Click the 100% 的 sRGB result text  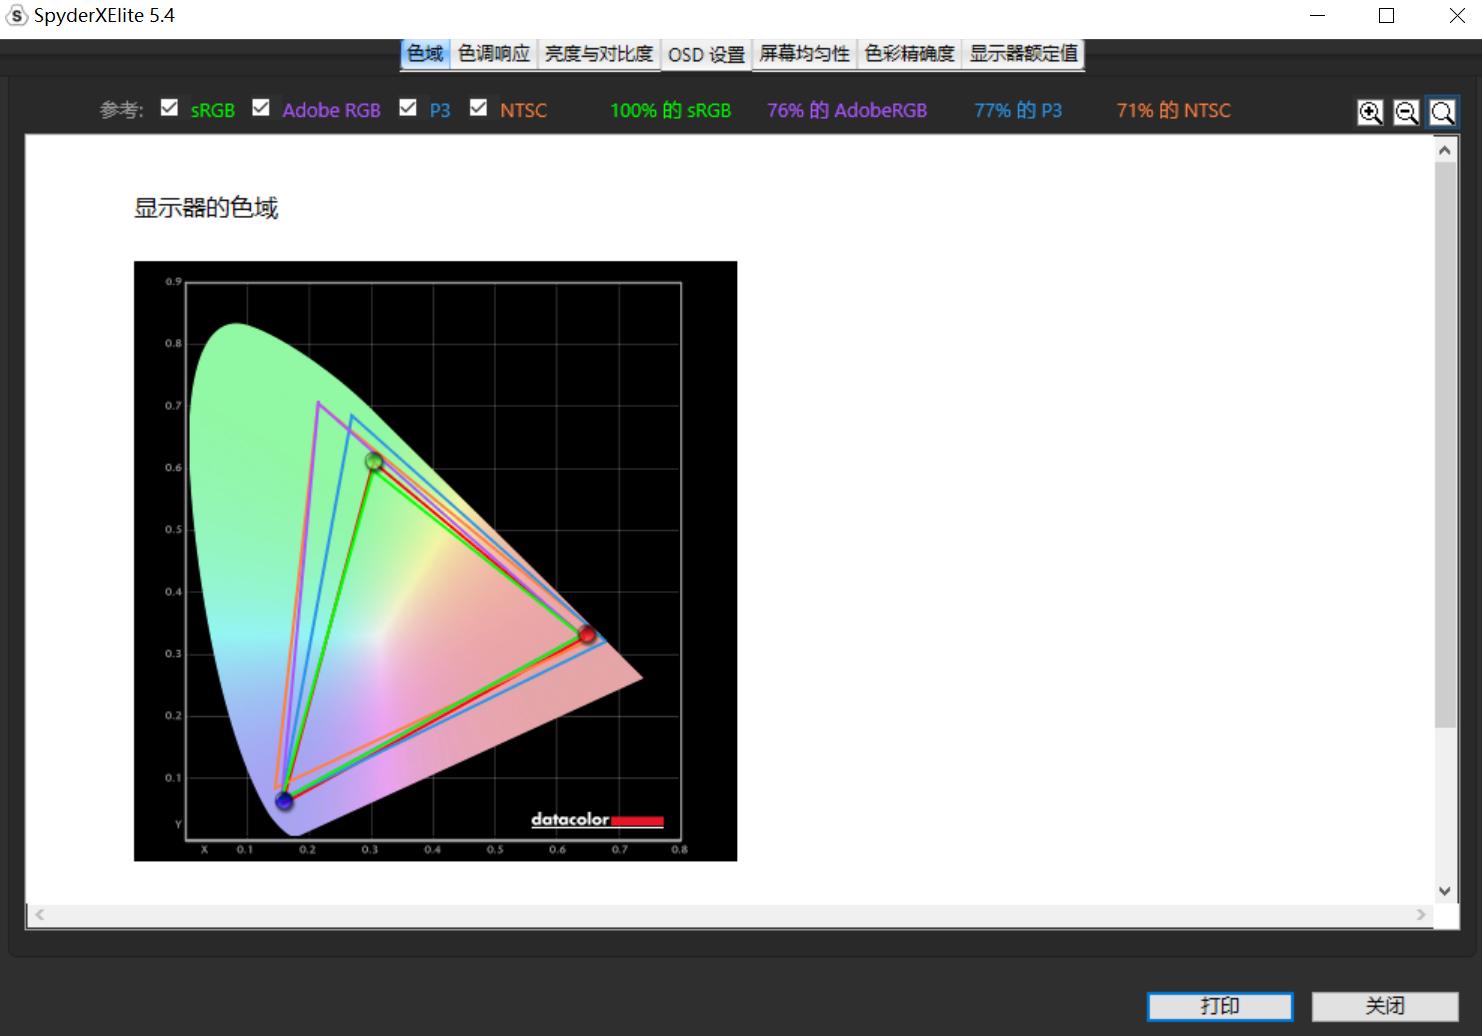click(670, 110)
